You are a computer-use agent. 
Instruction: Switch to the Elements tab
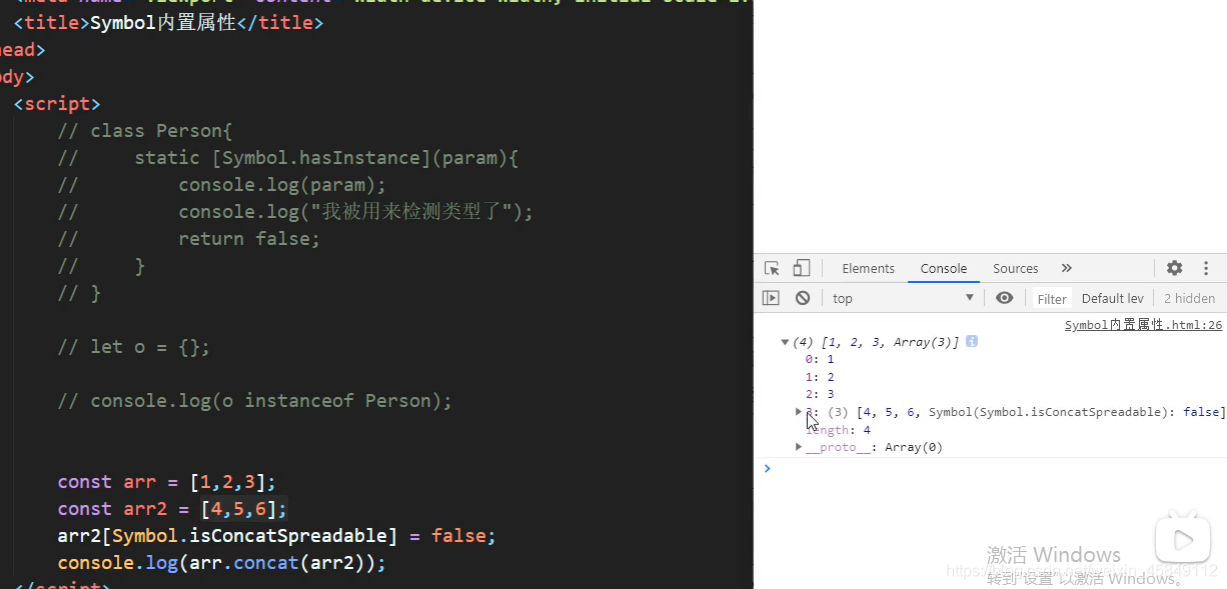[x=868, y=268]
